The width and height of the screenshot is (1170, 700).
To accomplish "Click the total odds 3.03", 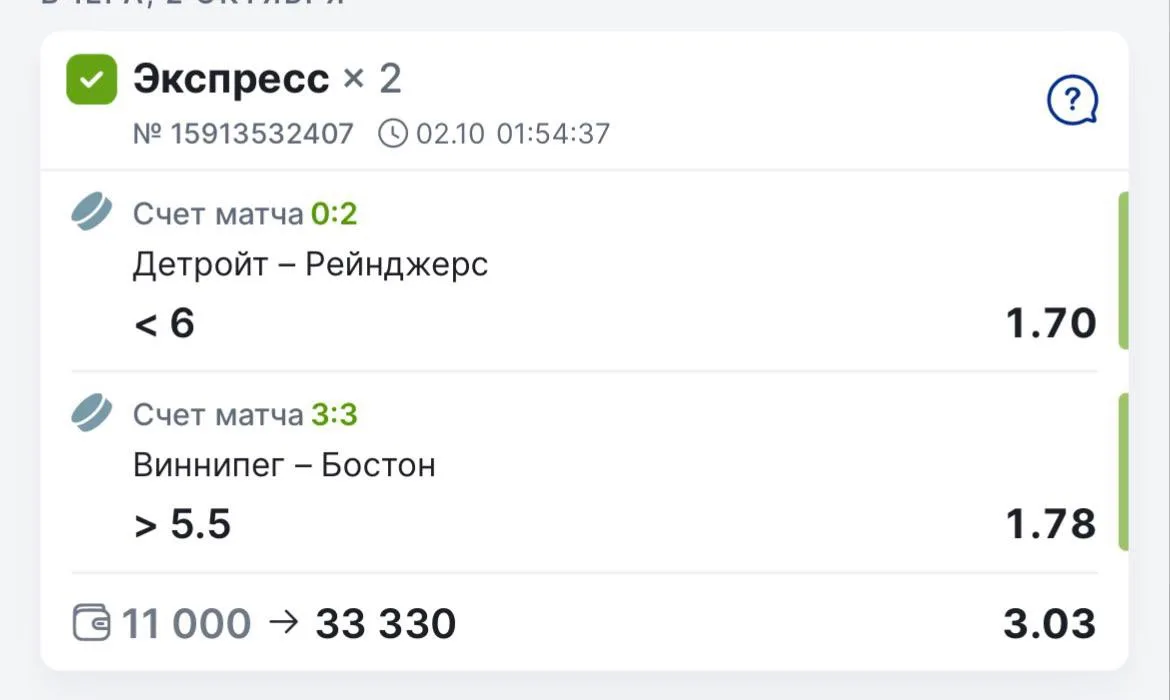I will click(x=1050, y=623).
